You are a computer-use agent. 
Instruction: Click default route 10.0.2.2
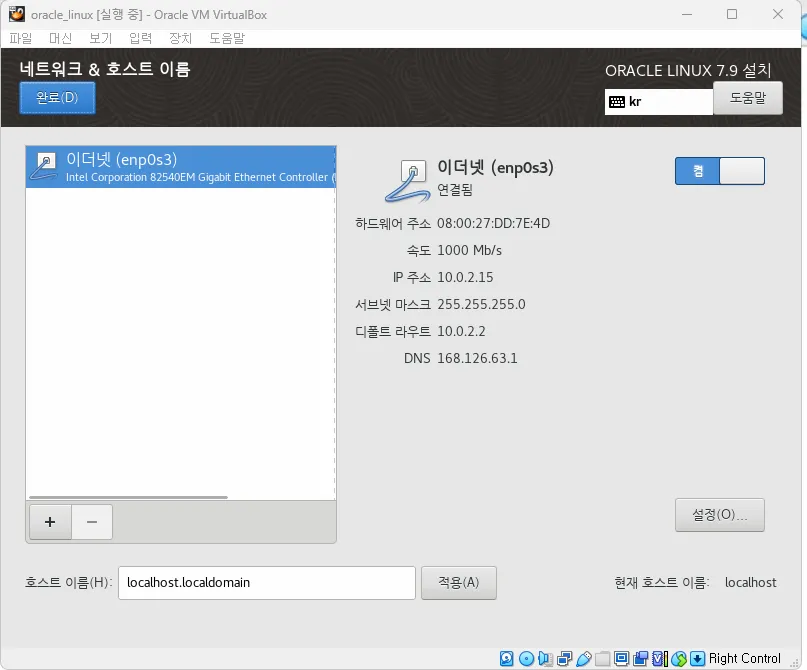[x=461, y=331]
